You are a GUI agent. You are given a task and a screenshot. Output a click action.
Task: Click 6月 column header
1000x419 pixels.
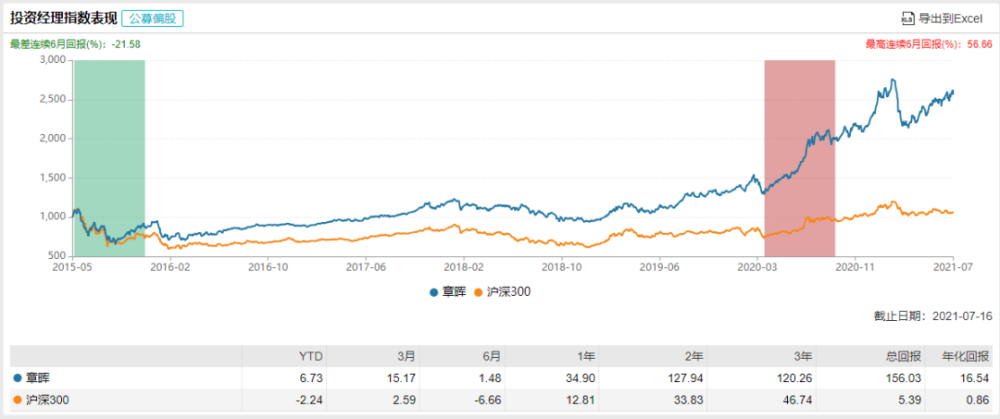(494, 356)
